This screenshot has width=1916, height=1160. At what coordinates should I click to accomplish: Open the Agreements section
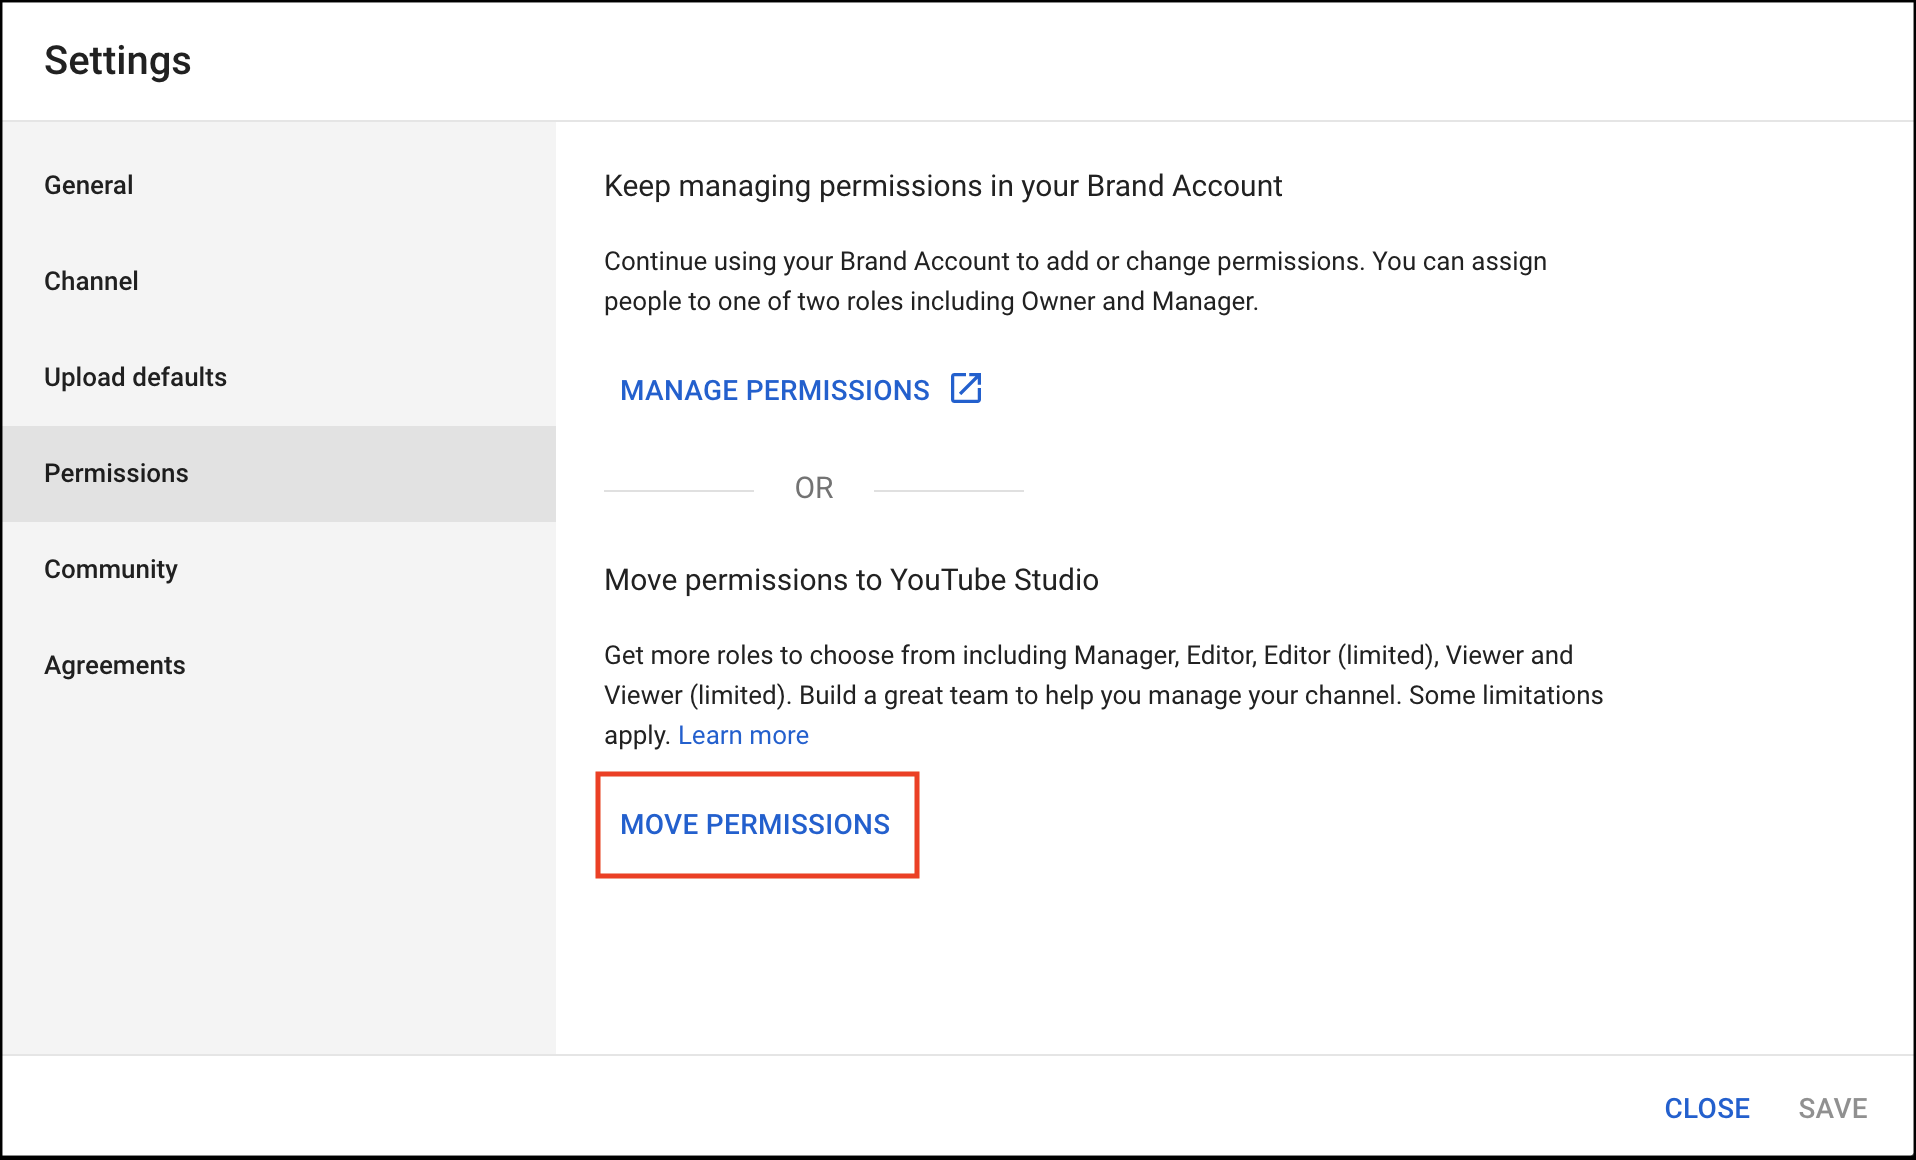(x=279, y=666)
